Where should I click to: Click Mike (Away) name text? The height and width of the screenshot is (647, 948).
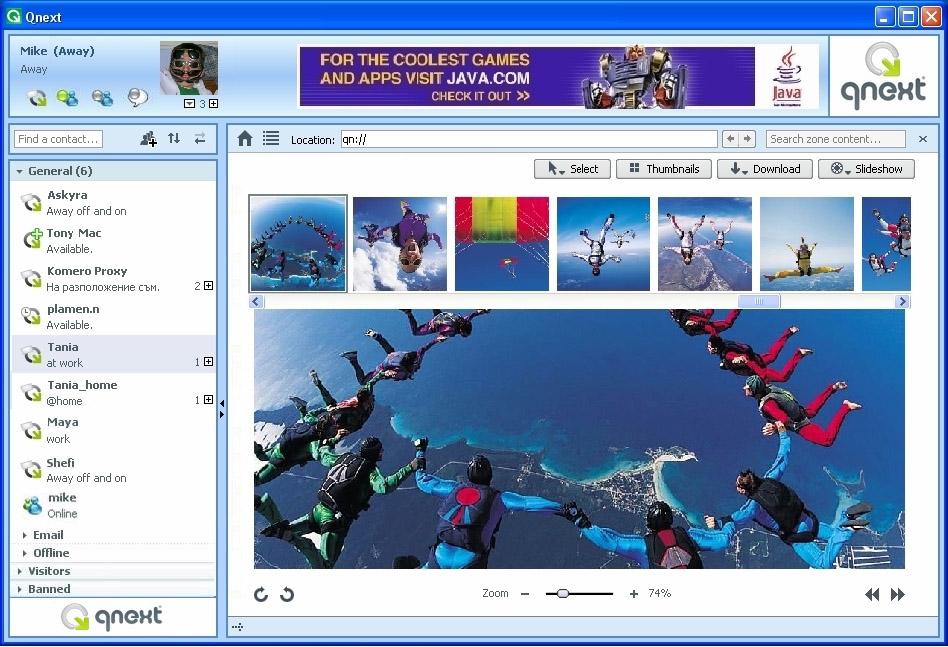[x=57, y=51]
